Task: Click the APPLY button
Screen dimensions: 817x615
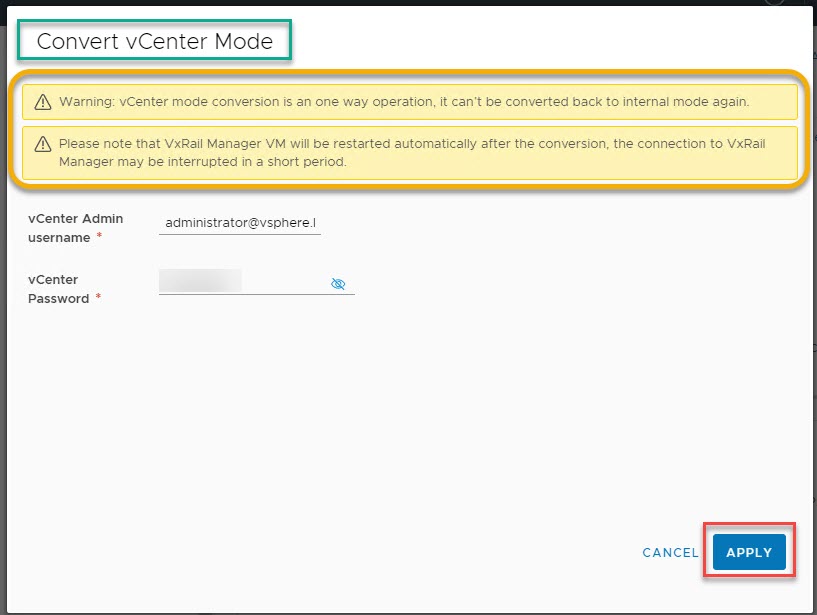Action: click(749, 552)
